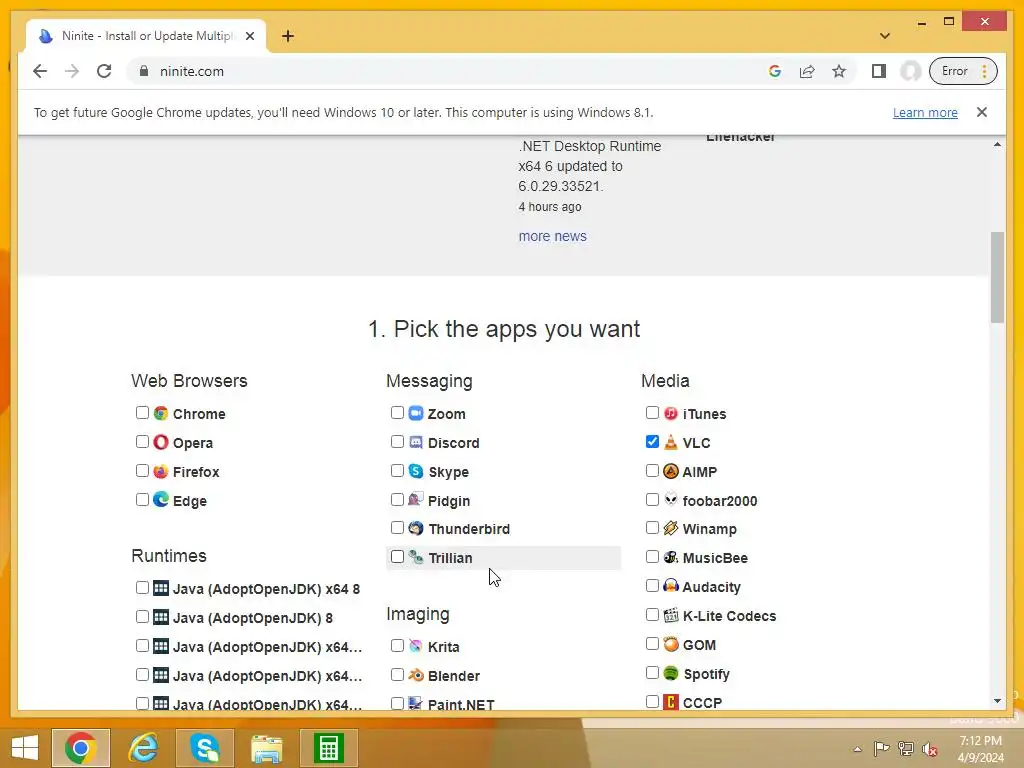
Task: Click the Action Center flag icon
Action: click(881, 749)
